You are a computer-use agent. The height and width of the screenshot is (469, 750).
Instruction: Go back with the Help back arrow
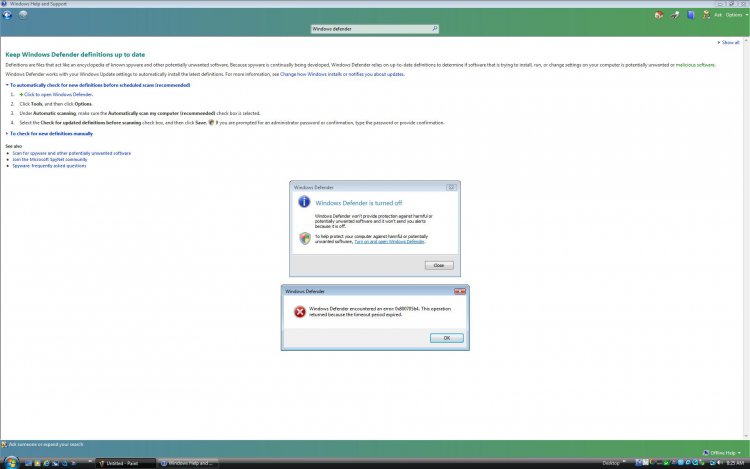pos(7,15)
